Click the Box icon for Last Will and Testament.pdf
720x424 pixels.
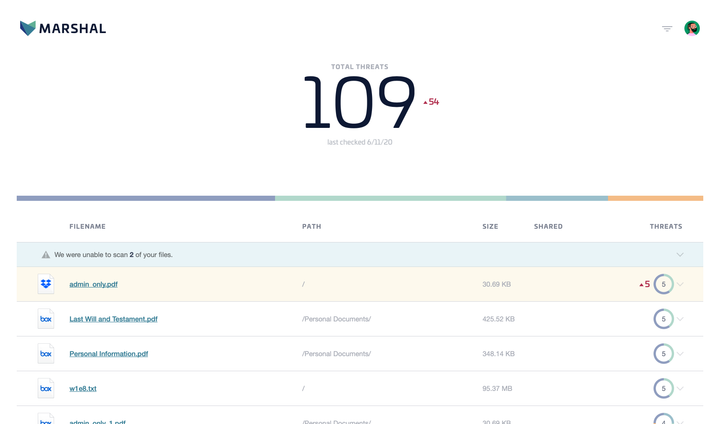click(46, 319)
